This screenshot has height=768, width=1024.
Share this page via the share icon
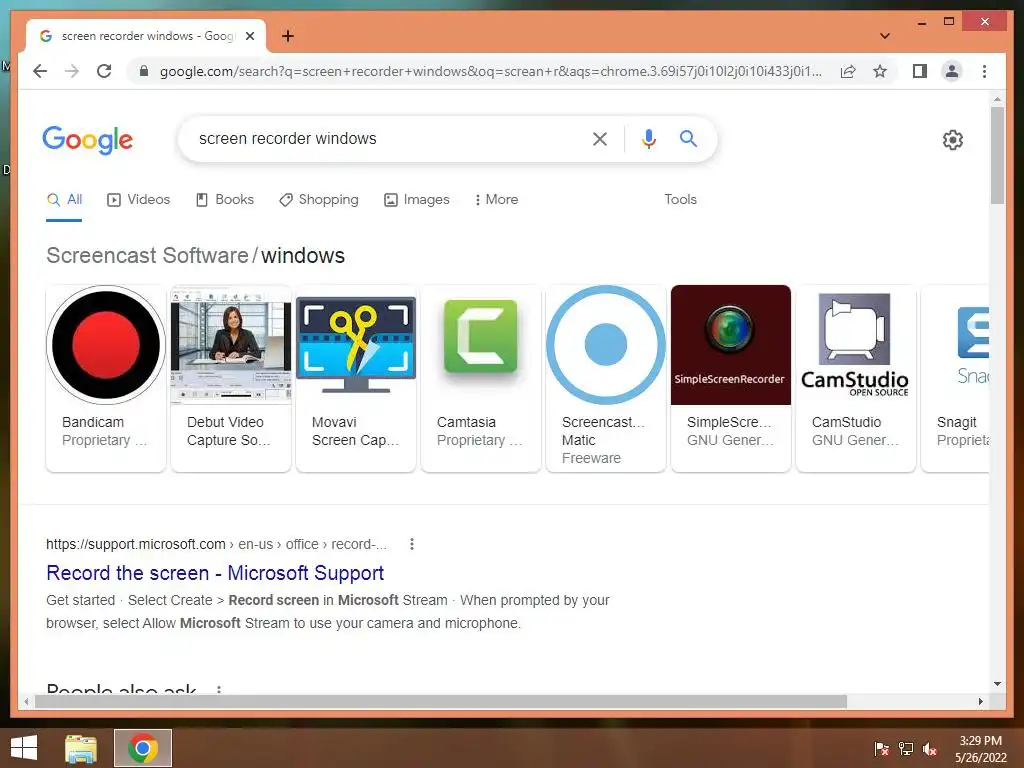848,71
